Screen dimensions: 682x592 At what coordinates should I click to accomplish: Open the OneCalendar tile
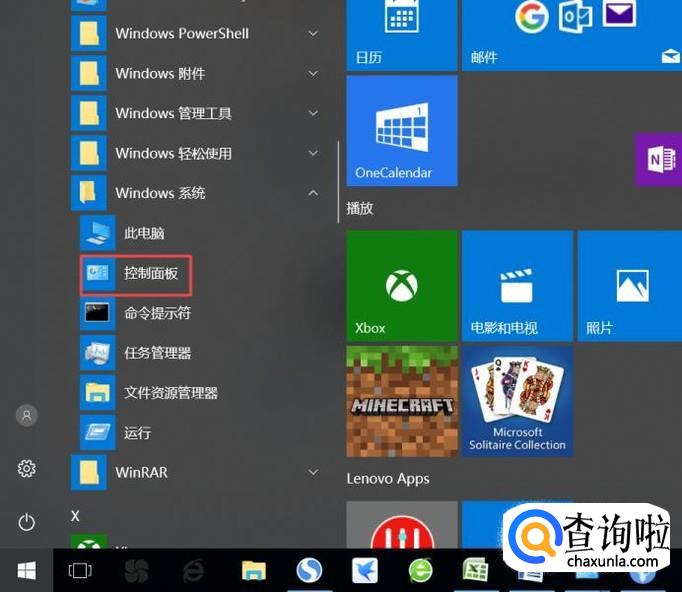pos(402,131)
